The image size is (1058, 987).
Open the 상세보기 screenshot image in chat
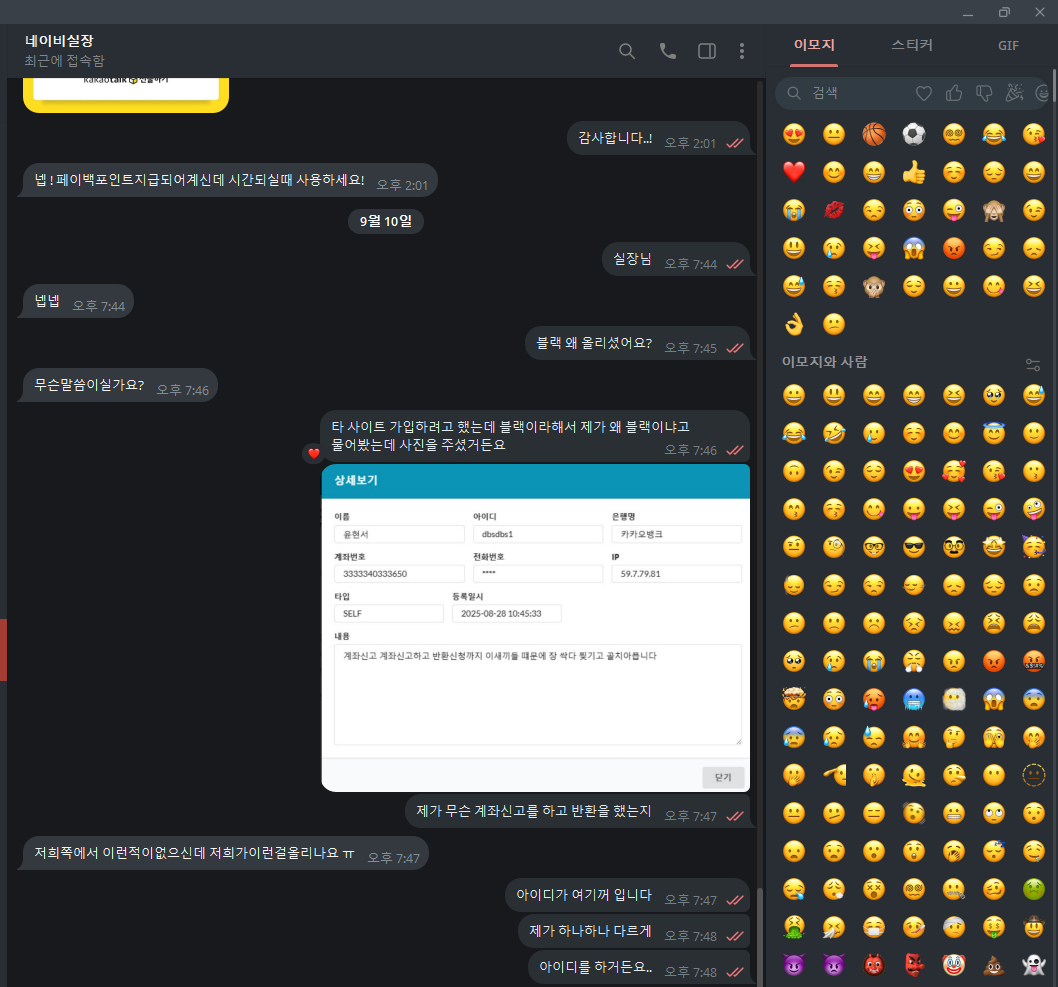(x=535, y=628)
